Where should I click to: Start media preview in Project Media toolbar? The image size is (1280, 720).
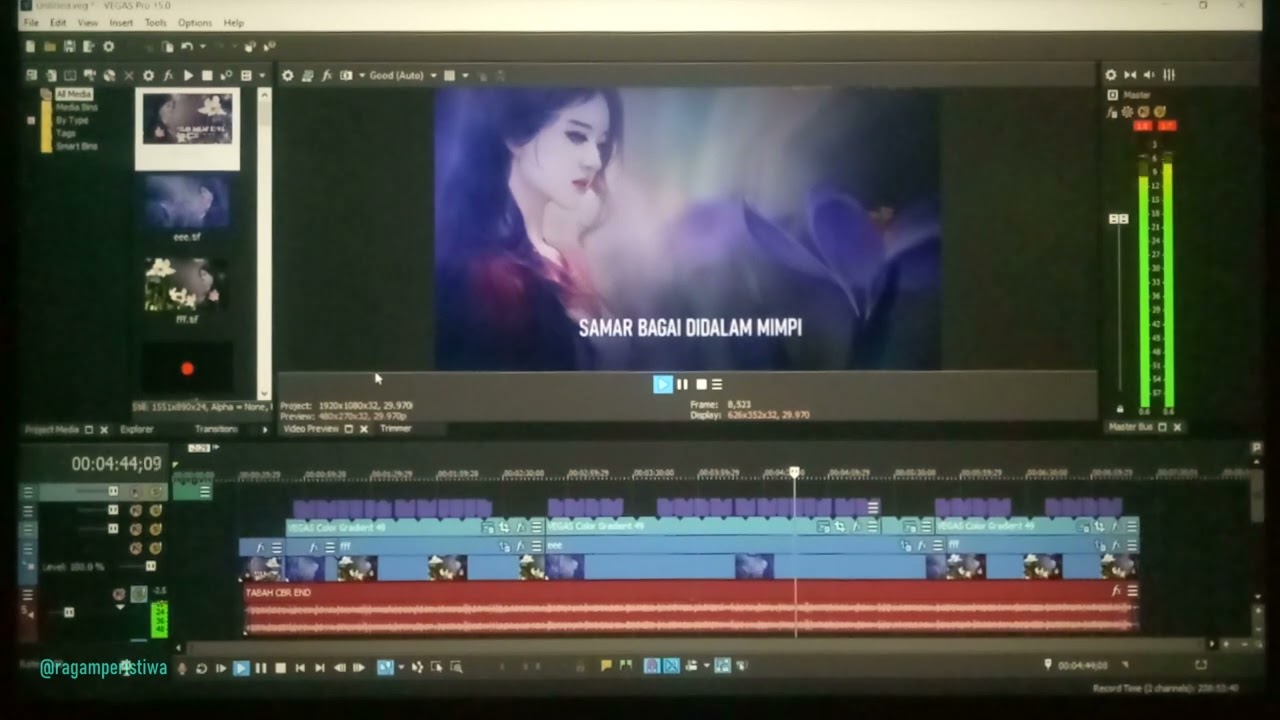188,75
